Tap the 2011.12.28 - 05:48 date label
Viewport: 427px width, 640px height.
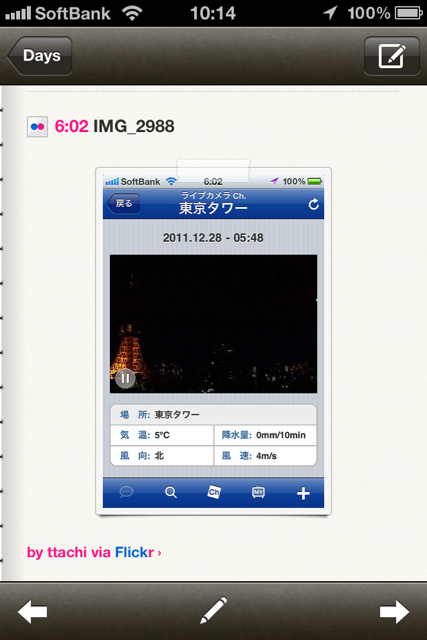(213, 238)
